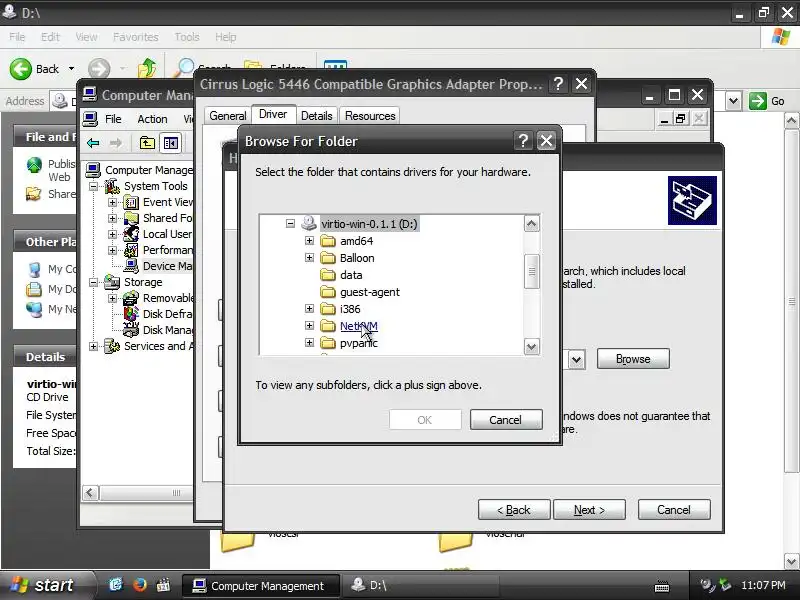This screenshot has height=600, width=800.
Task: Click scroll up arrow in folder tree
Action: pos(531,223)
